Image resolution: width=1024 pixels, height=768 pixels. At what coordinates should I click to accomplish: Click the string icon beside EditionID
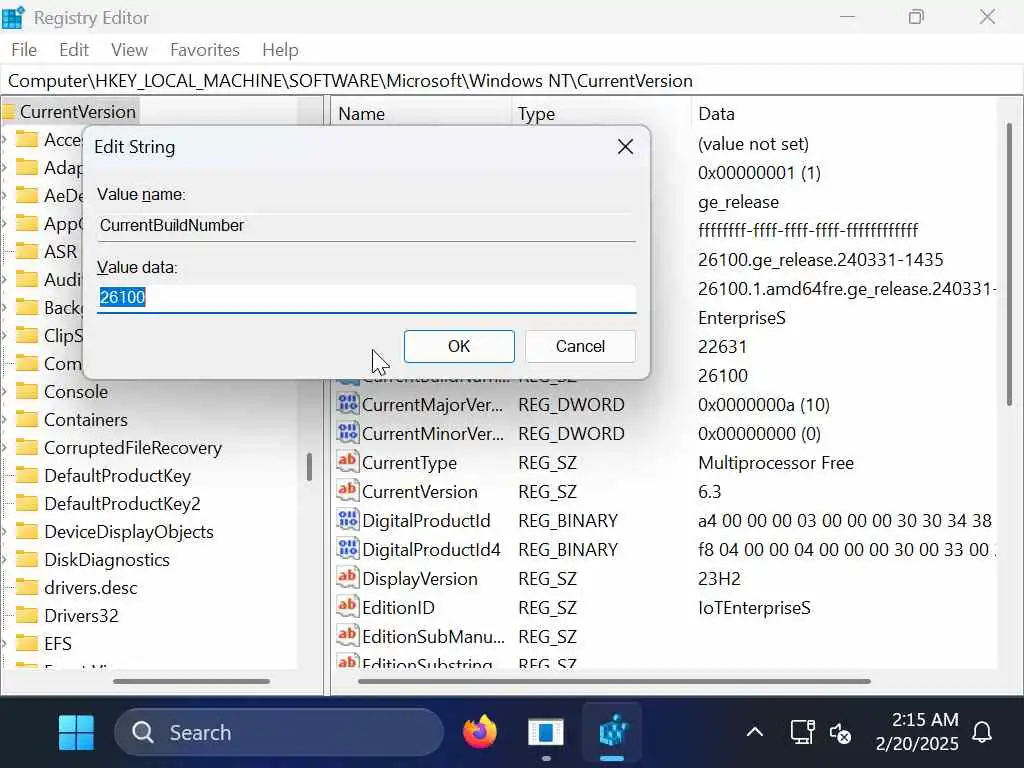coord(347,607)
